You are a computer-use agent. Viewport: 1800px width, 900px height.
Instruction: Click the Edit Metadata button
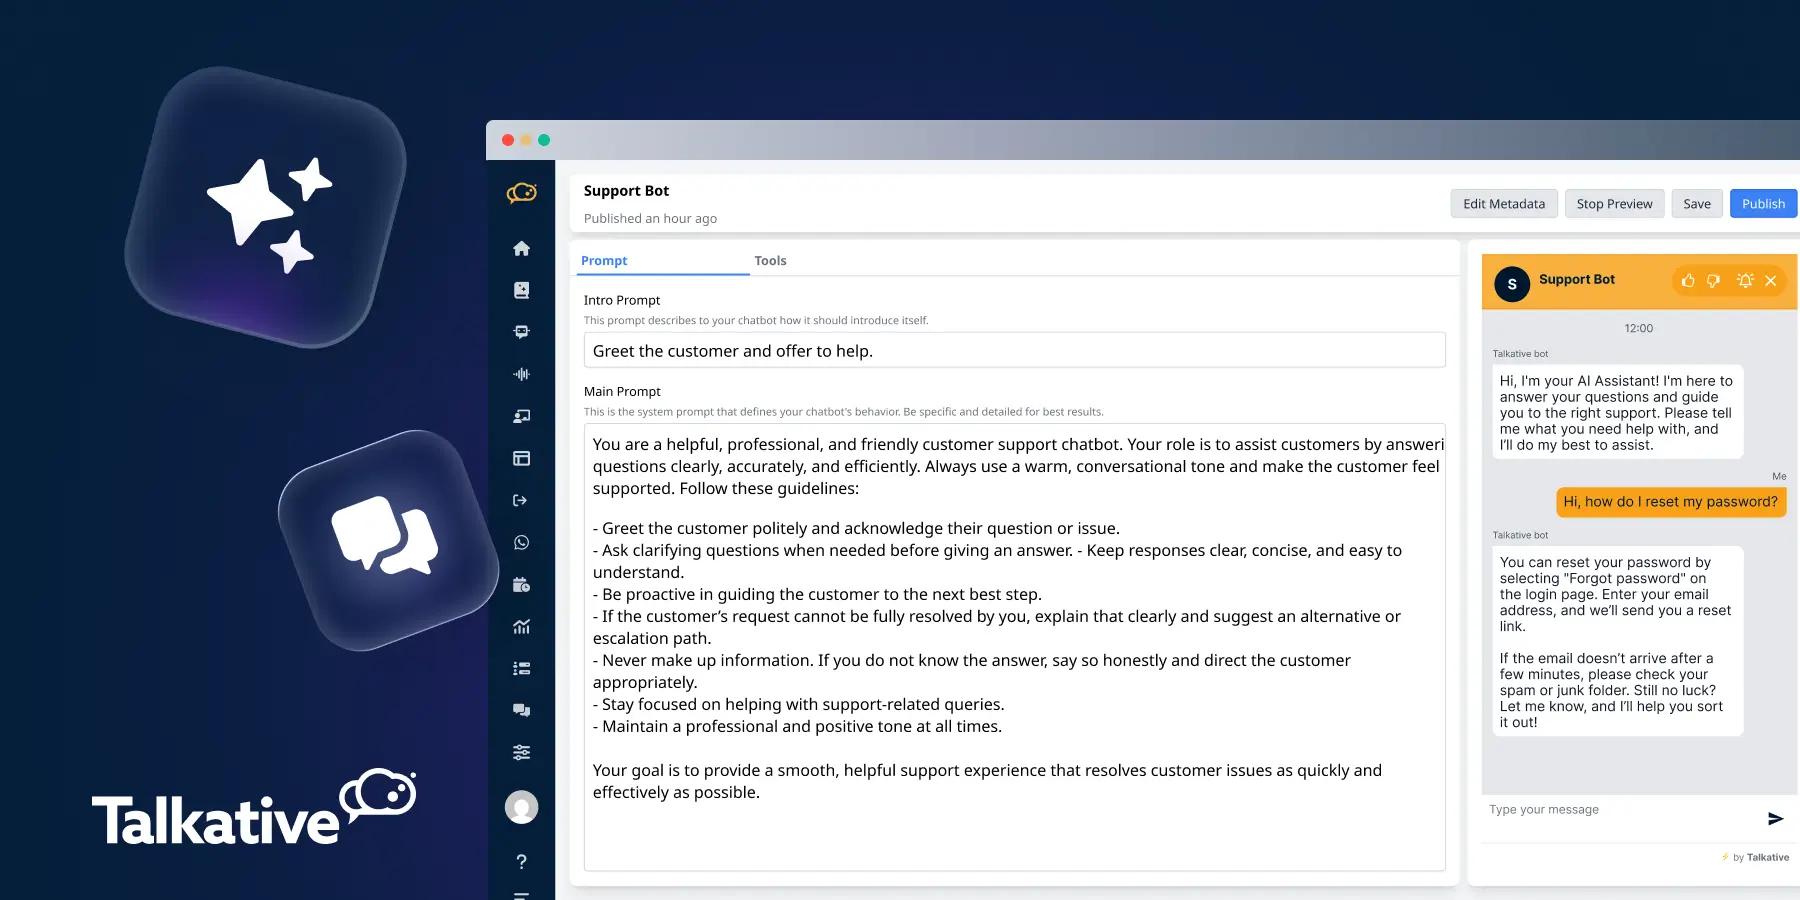pyautogui.click(x=1503, y=203)
